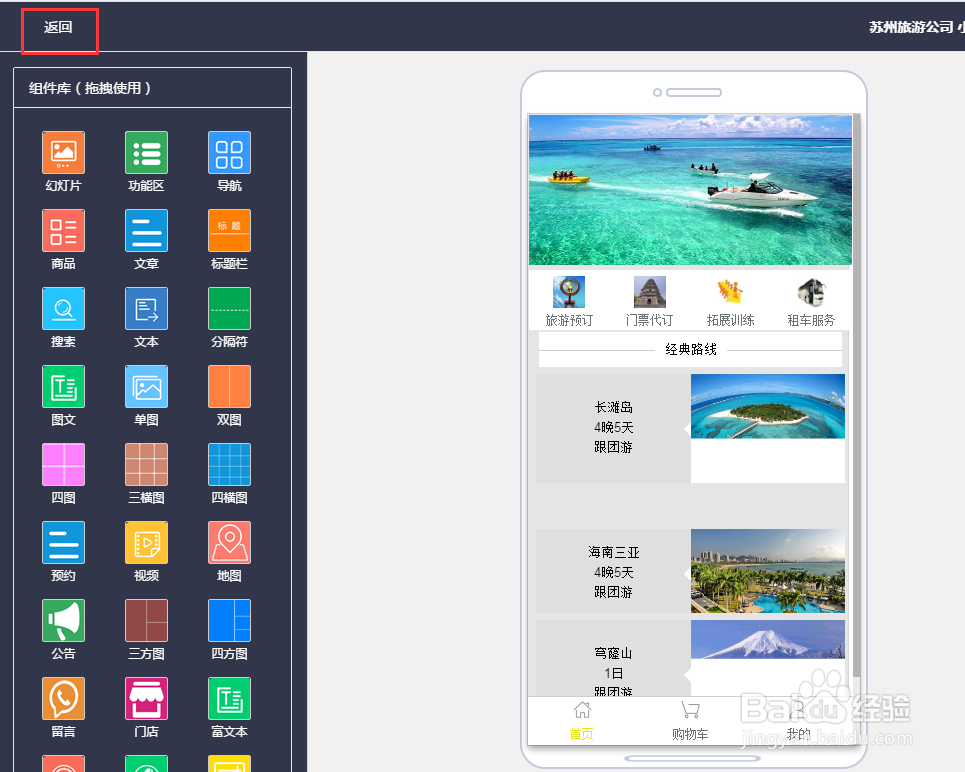Click the 长滩岛 island photo

tap(768, 406)
